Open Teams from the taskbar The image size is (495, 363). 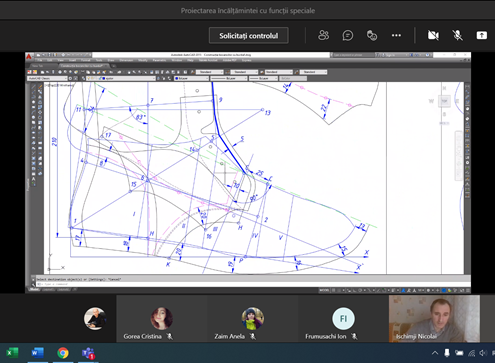click(88, 353)
